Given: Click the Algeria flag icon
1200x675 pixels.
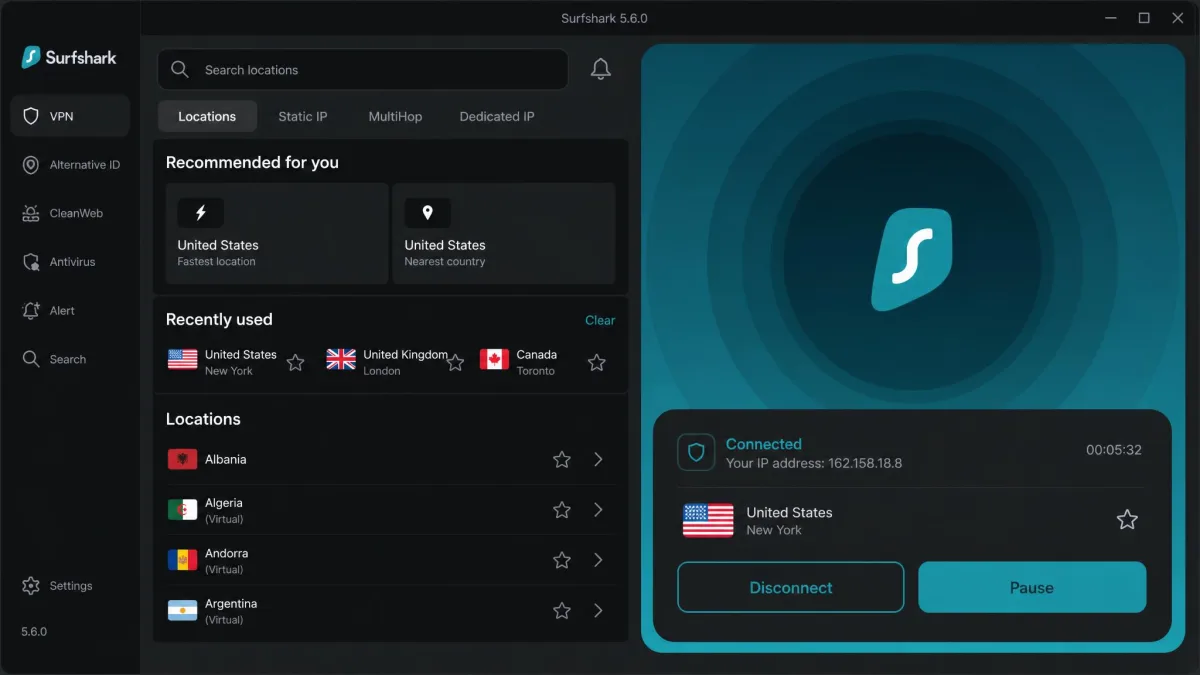Looking at the screenshot, I should 182,510.
